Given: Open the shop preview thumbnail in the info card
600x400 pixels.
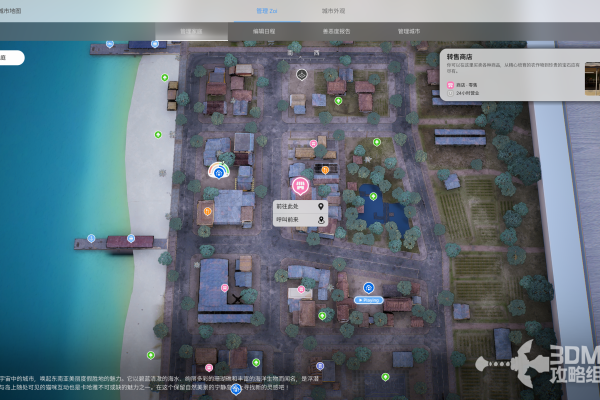Looking at the screenshot, I should pyautogui.click(x=592, y=79).
